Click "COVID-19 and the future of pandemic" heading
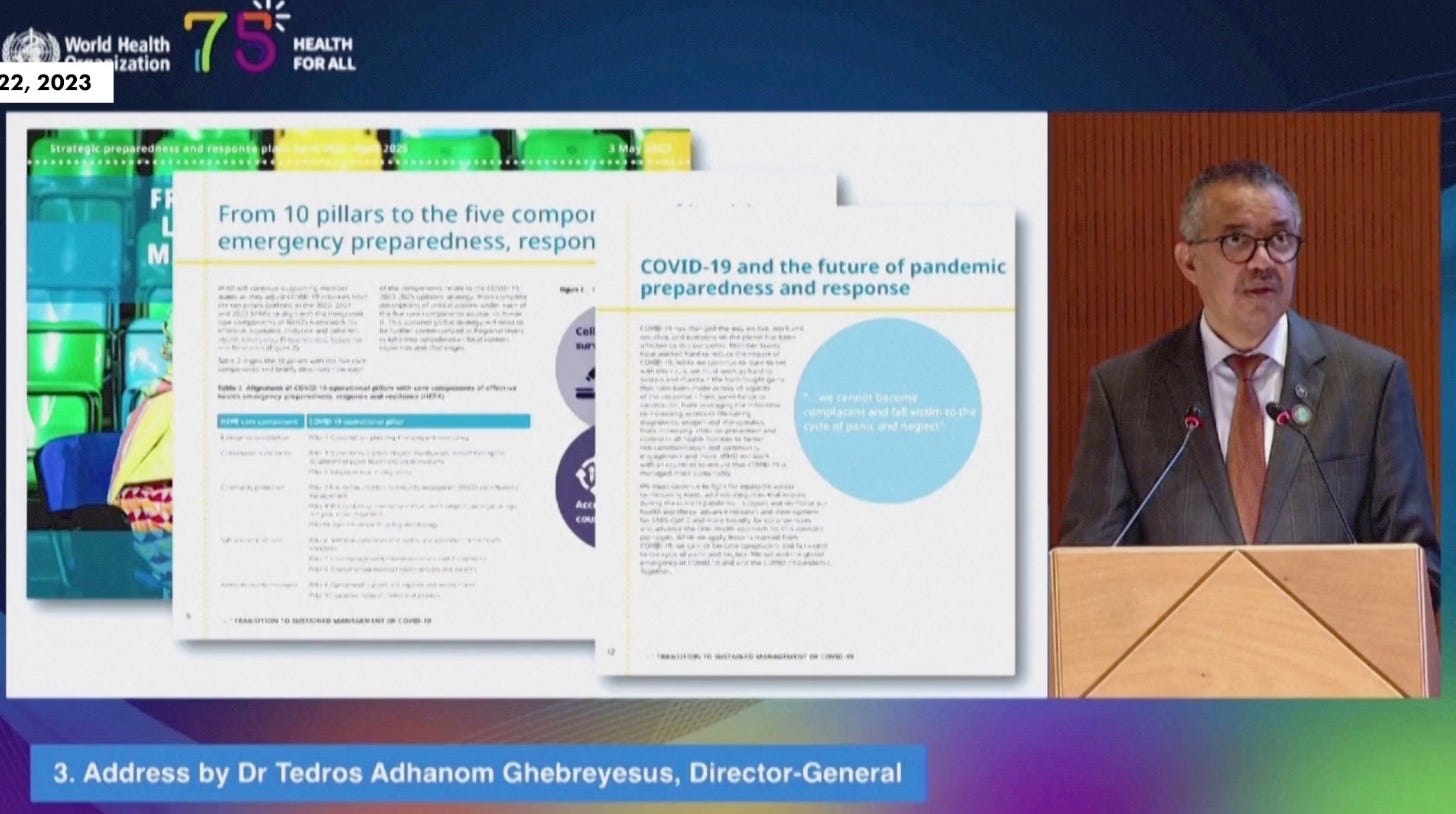Image resolution: width=1456 pixels, height=814 pixels. pos(822,277)
